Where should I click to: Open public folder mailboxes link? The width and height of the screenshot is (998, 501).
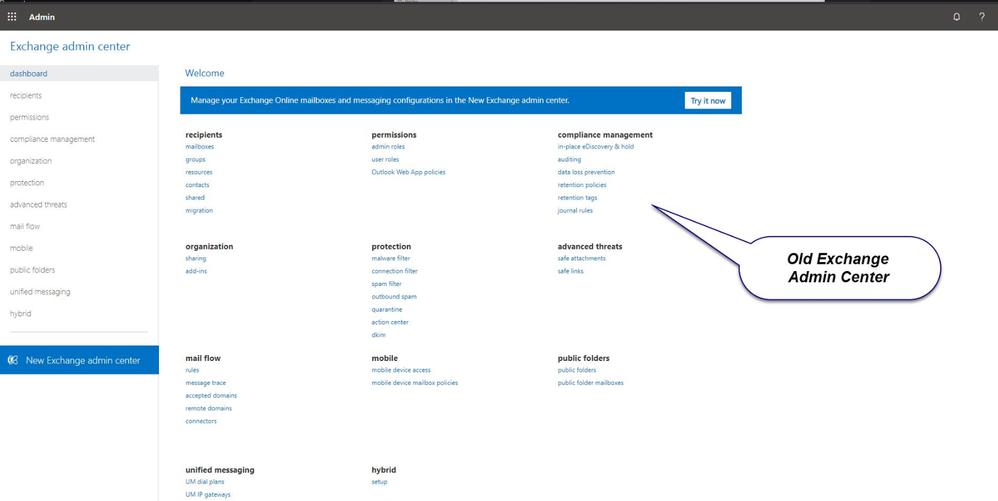pos(591,383)
